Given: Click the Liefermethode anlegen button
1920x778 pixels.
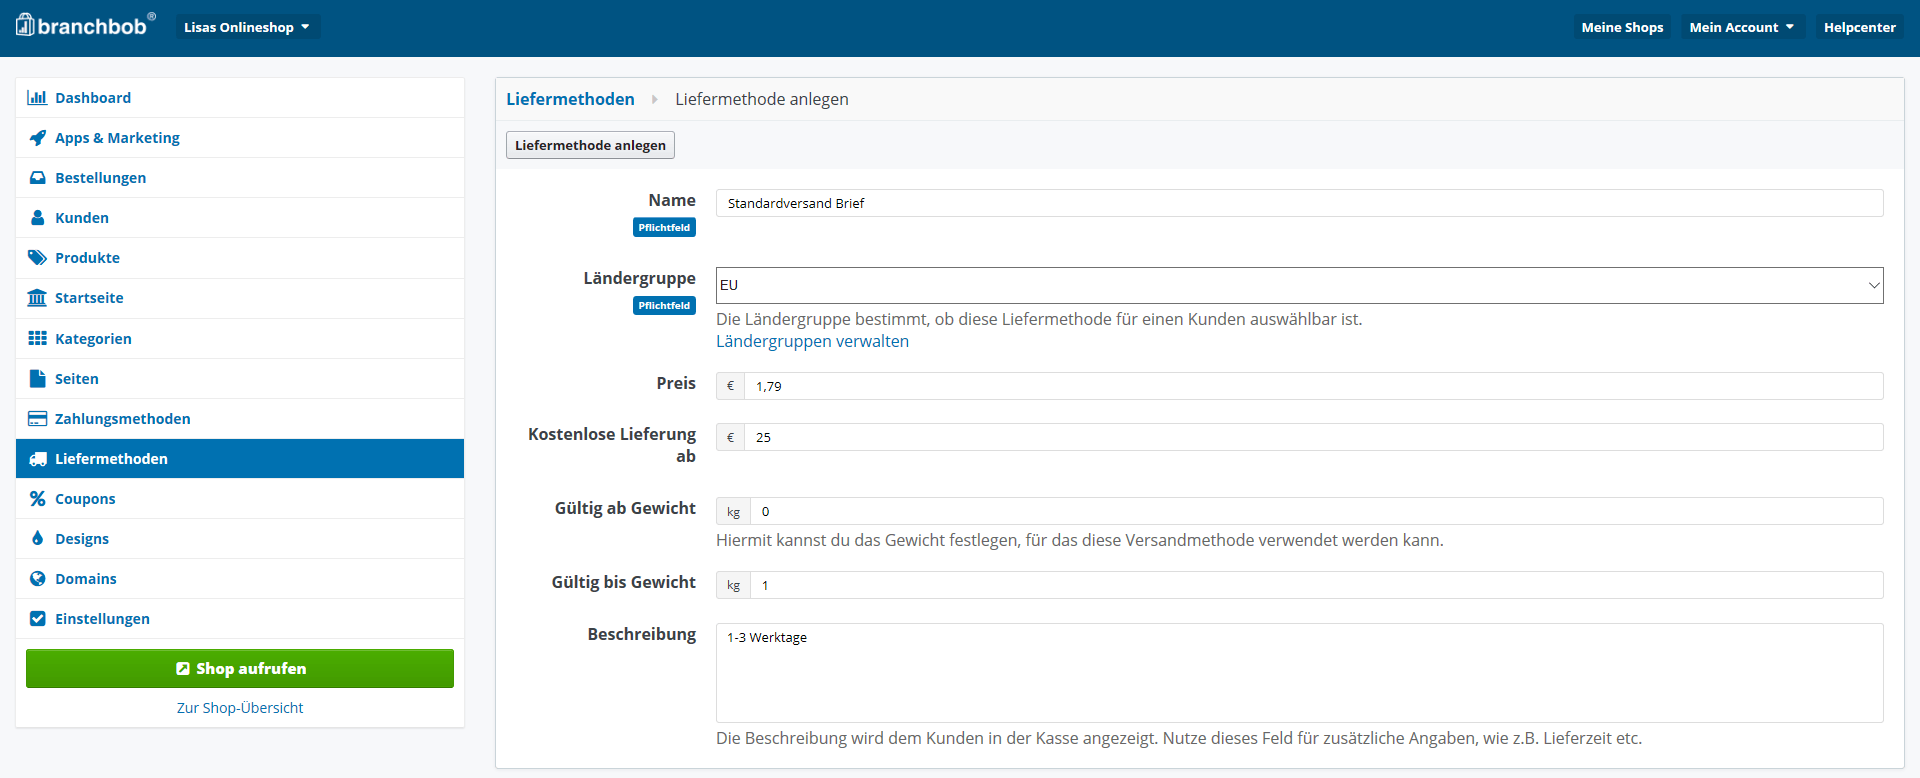Looking at the screenshot, I should point(590,145).
